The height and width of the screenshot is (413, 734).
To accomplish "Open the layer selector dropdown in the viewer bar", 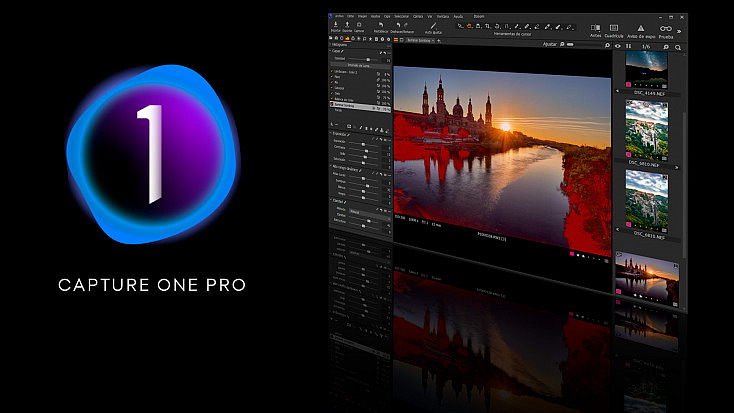I will [x=420, y=41].
